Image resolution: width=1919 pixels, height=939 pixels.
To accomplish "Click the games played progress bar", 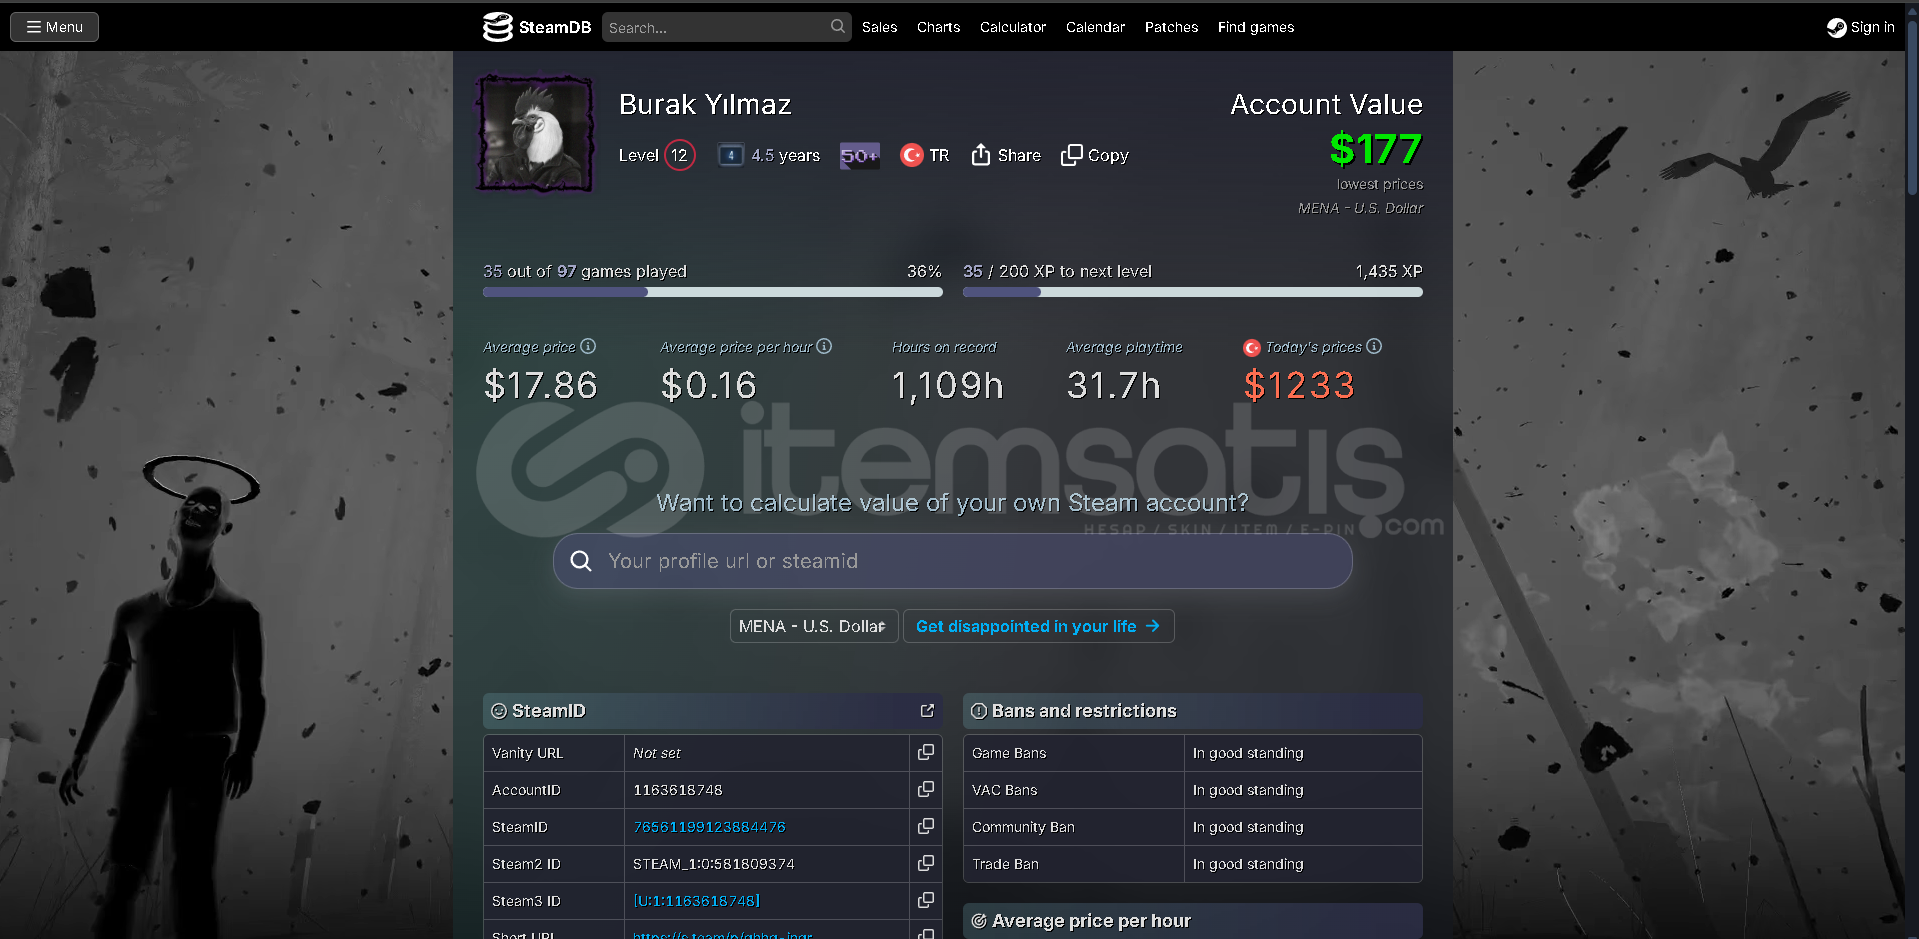I will pos(713,292).
